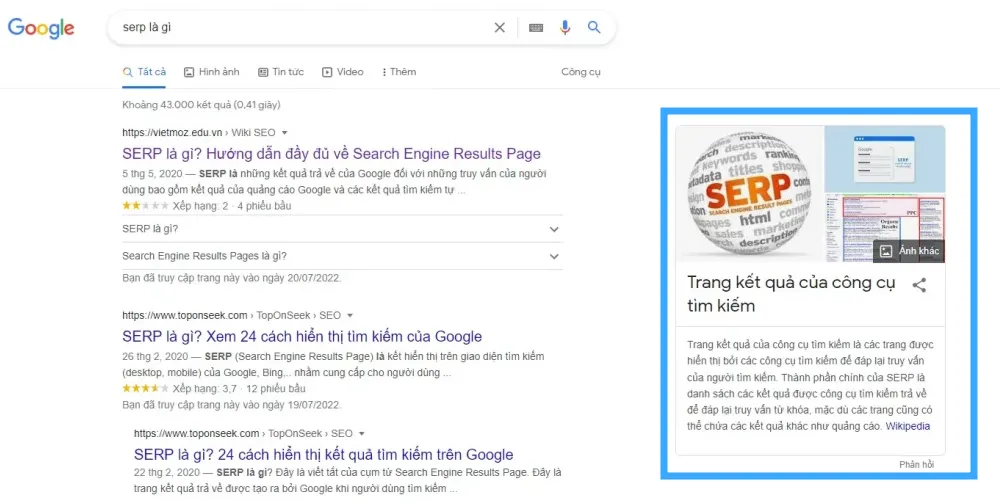This screenshot has width=1000, height=503.
Task: Switch to the "Hình ảnh" tab
Action: click(x=212, y=72)
